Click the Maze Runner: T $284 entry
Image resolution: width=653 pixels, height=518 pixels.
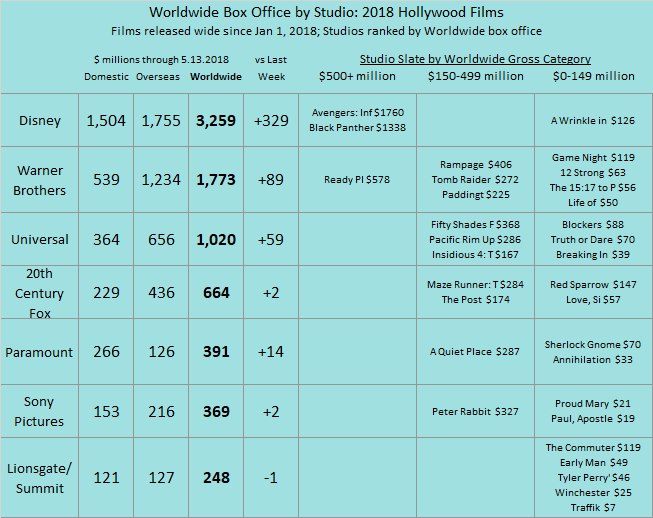(475, 284)
